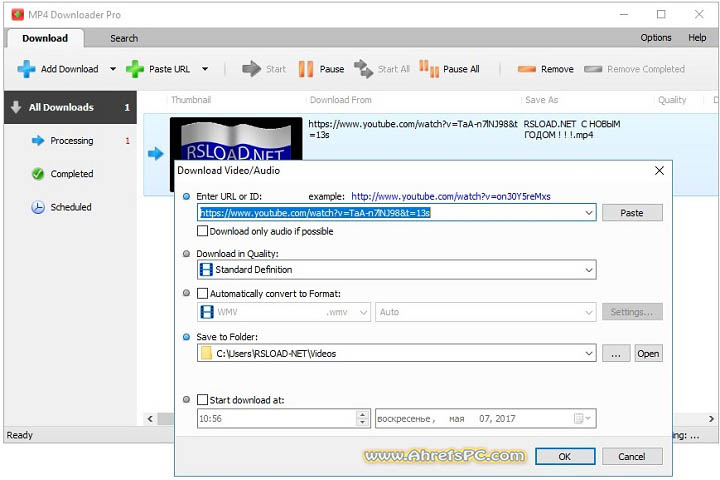Switch to the Download tab
This screenshot has height=480, width=720.
point(45,39)
